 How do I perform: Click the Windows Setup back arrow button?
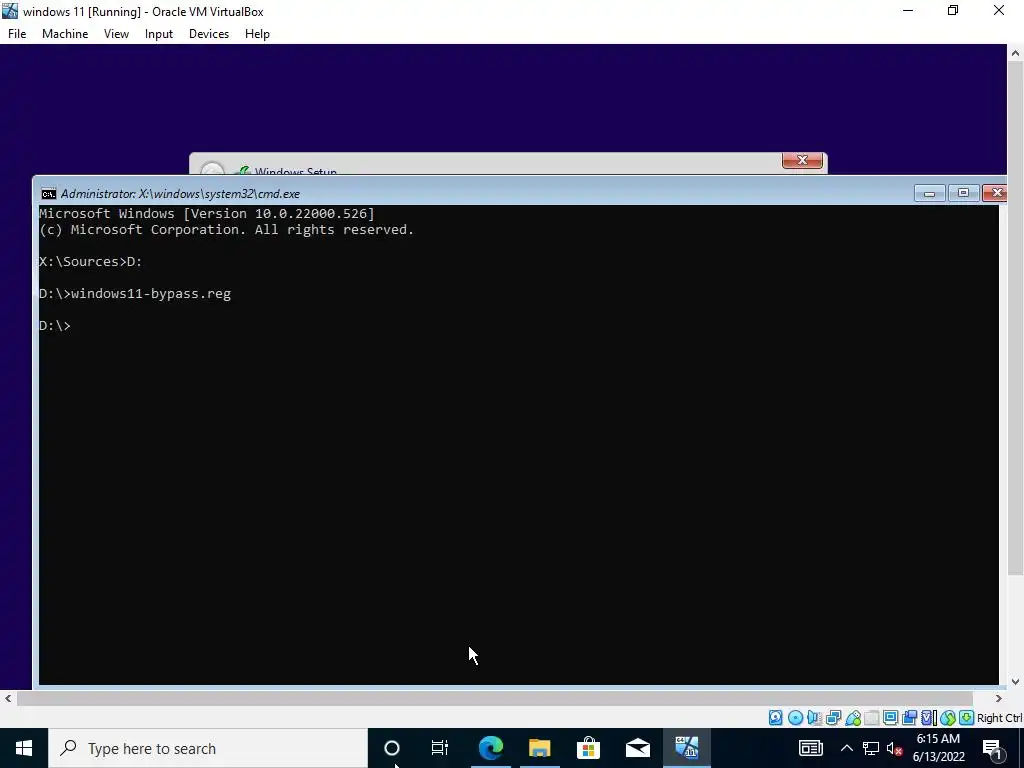point(212,169)
